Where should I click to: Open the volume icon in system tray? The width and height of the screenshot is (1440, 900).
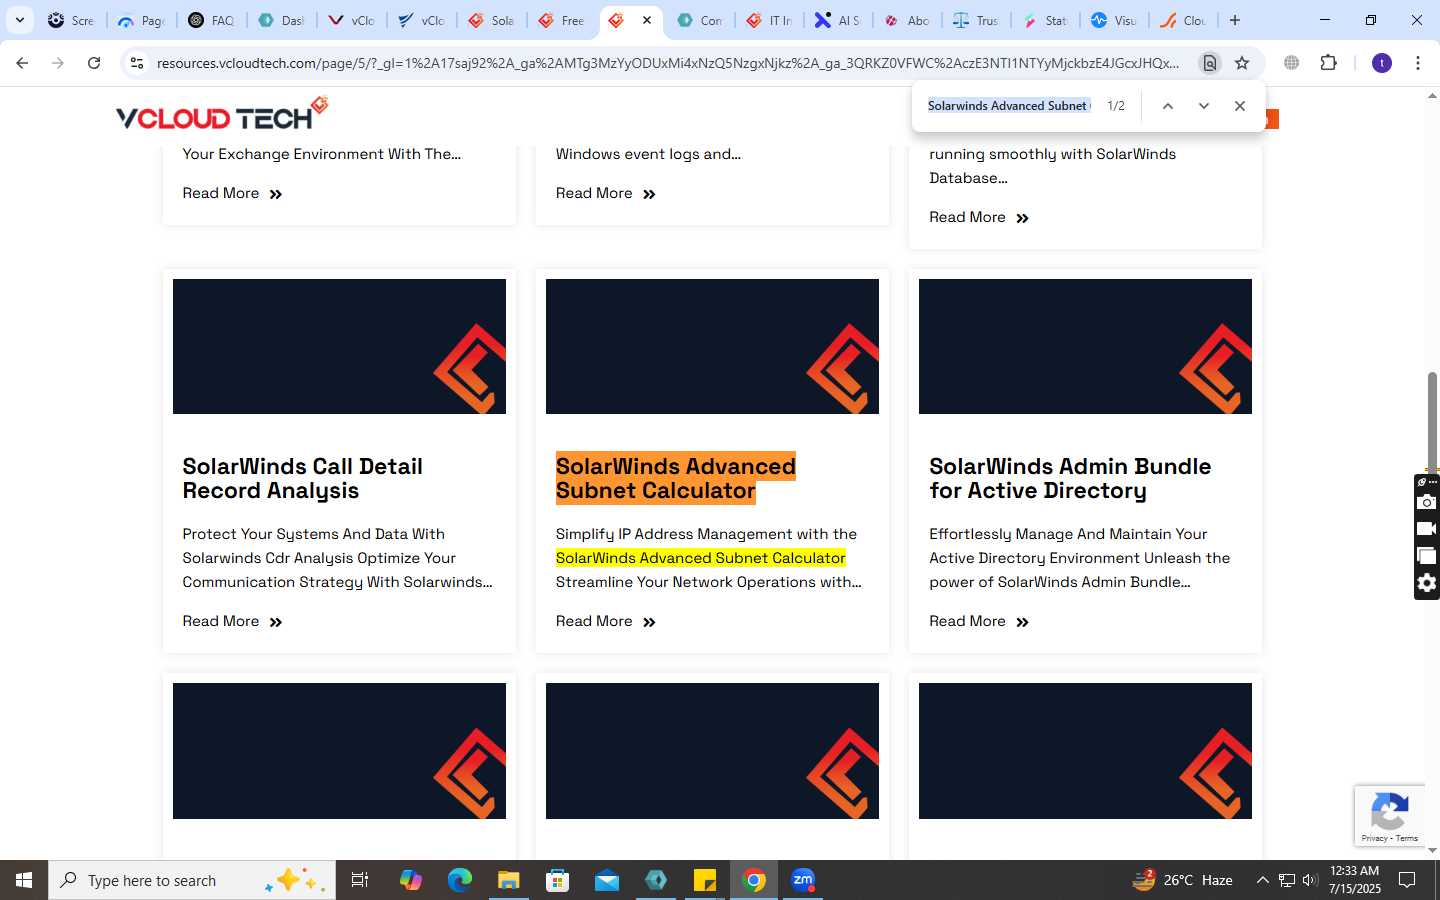pos(1310,880)
